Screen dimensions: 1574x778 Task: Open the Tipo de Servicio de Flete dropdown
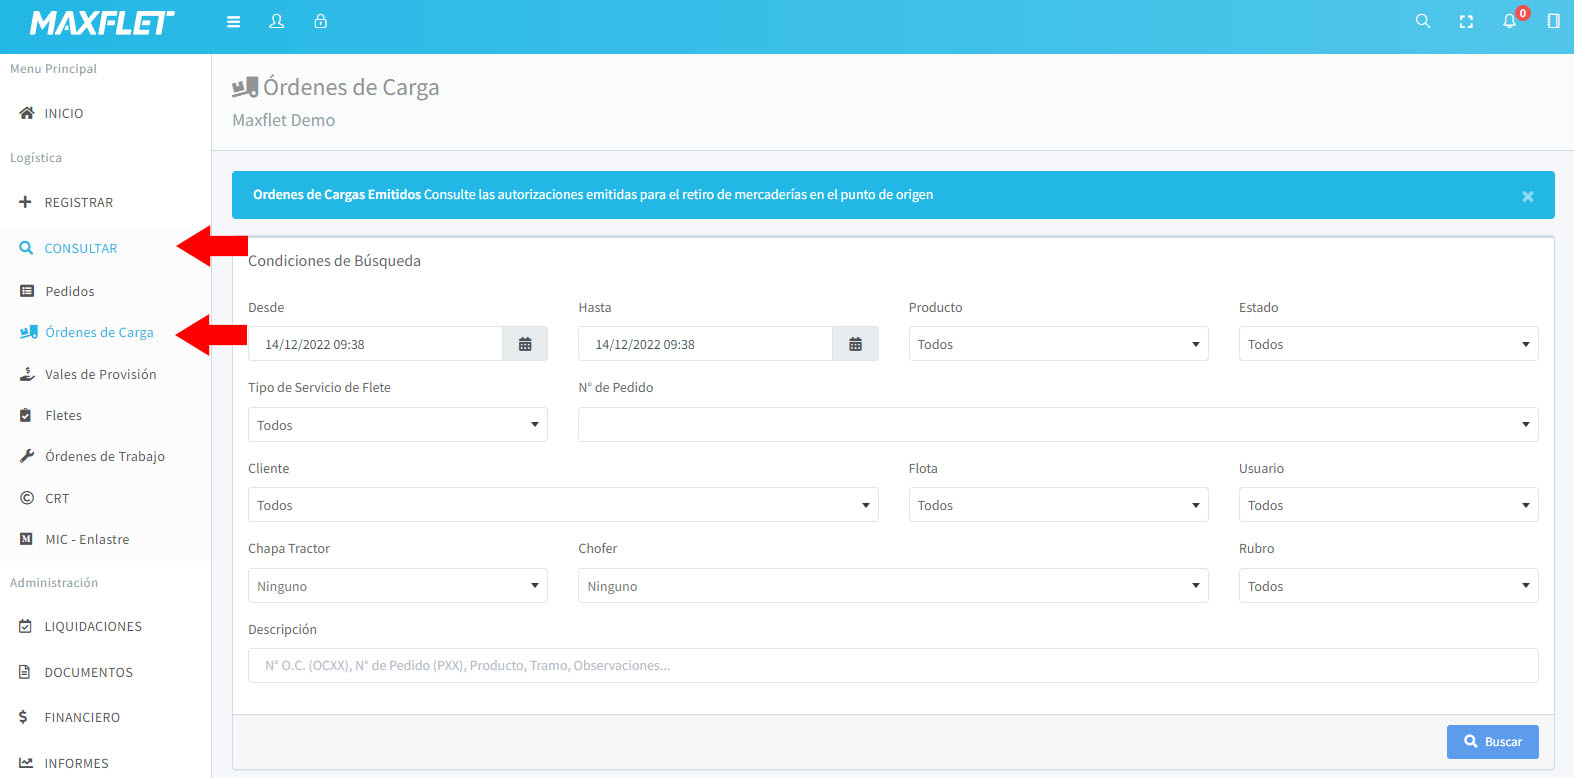pyautogui.click(x=397, y=425)
